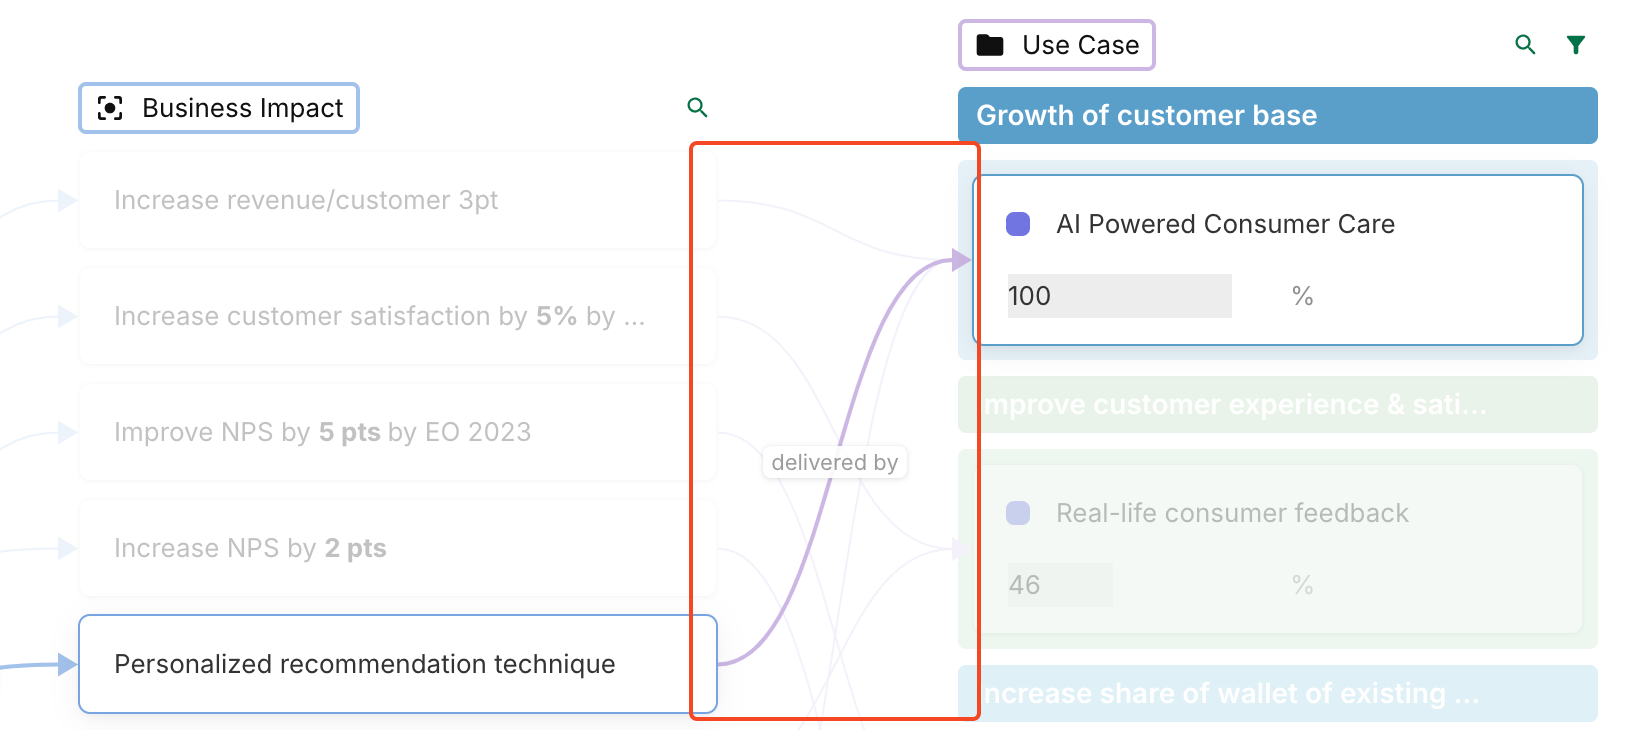
Task: Click the folder icon in Use Case
Action: 990,45
